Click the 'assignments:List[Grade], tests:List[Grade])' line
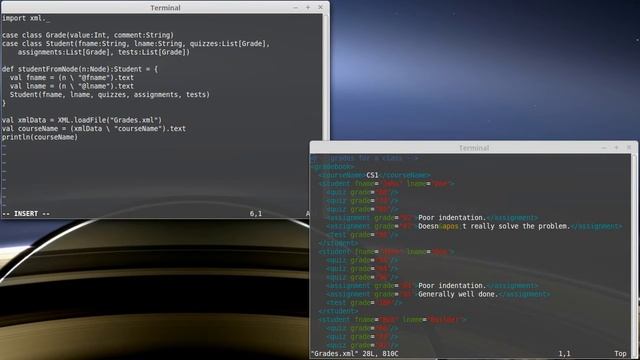The width and height of the screenshot is (640, 360). point(104,52)
